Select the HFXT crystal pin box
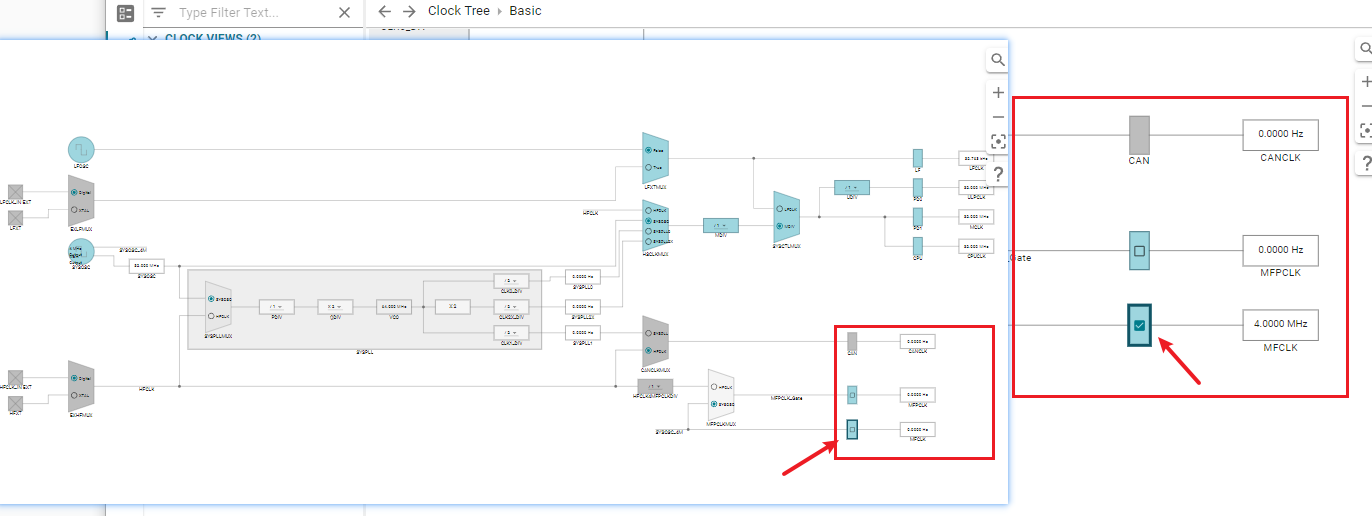 pyautogui.click(x=16, y=403)
